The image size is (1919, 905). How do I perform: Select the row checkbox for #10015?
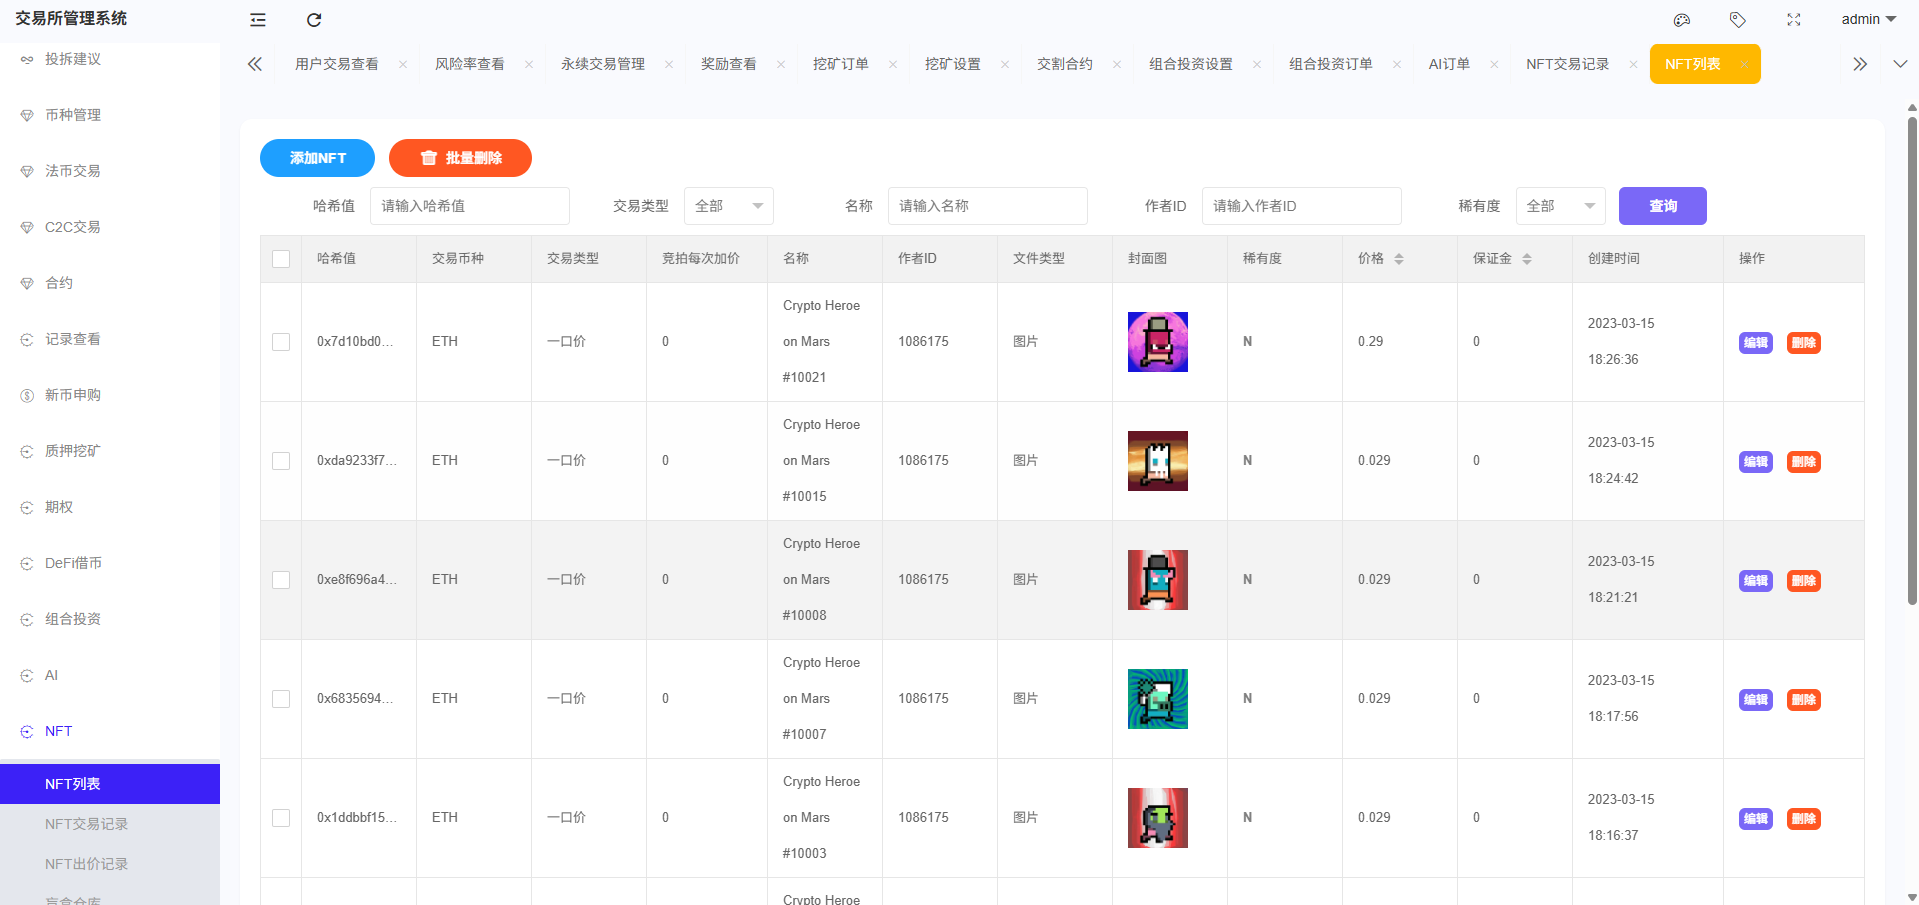point(281,461)
